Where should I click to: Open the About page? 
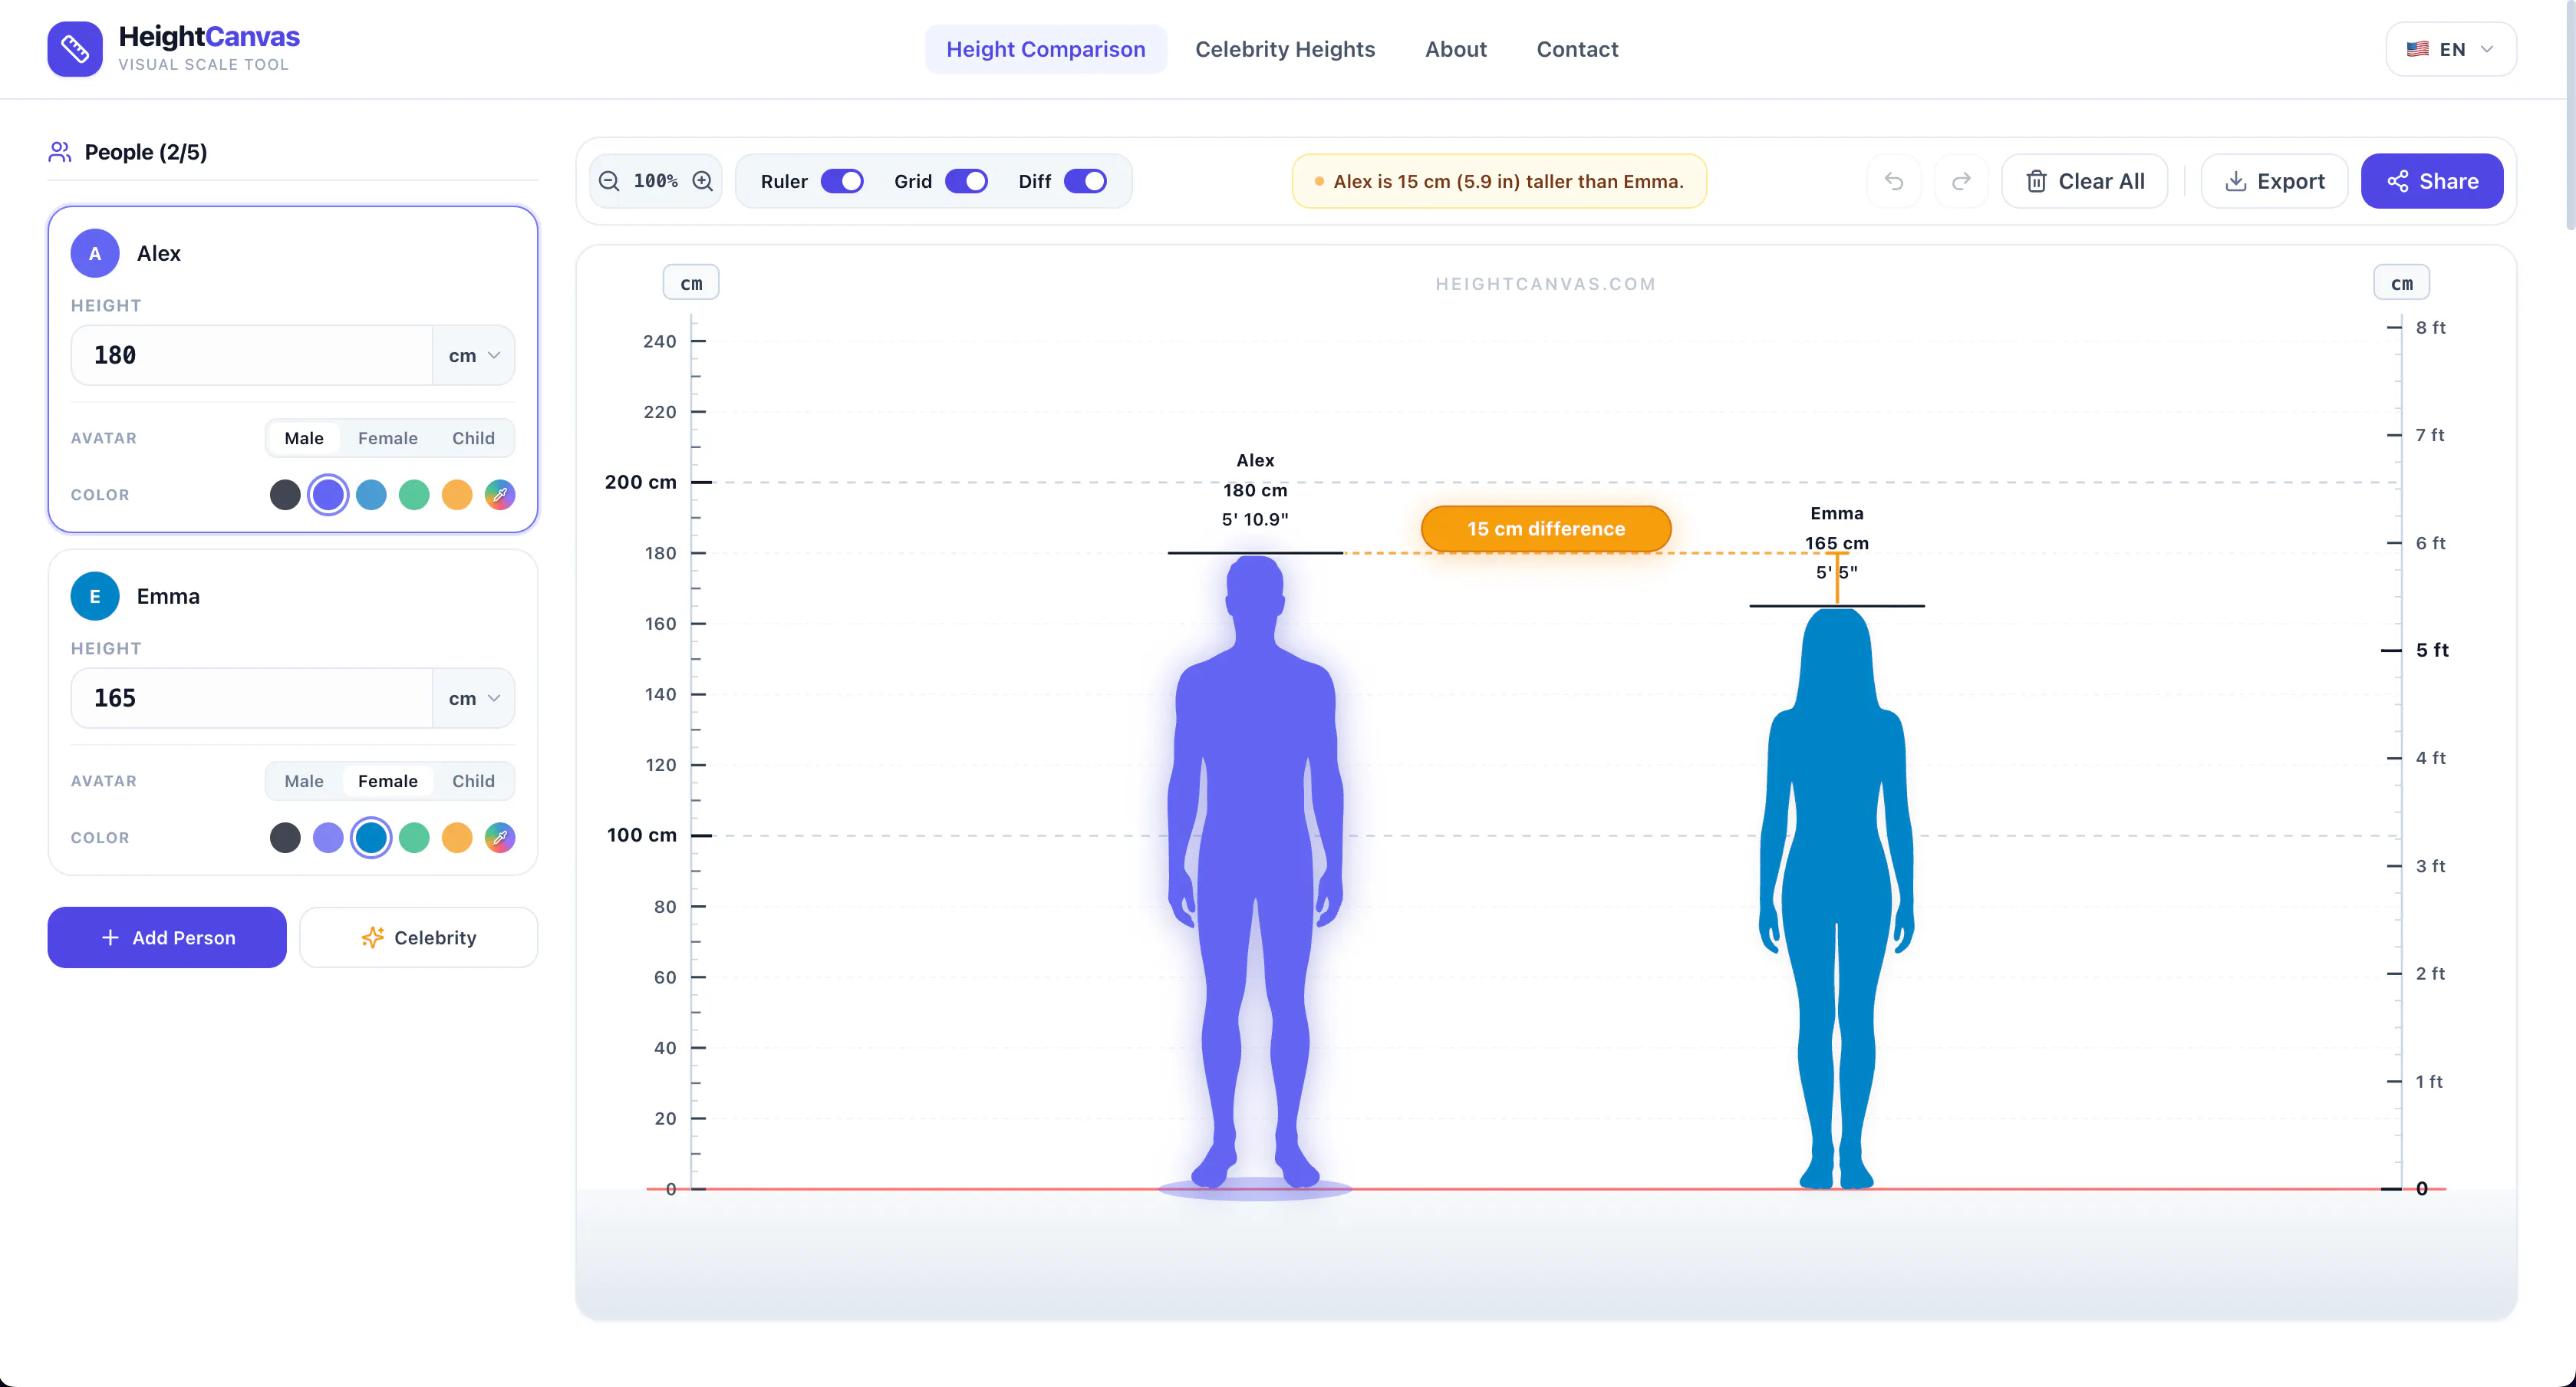point(1456,49)
